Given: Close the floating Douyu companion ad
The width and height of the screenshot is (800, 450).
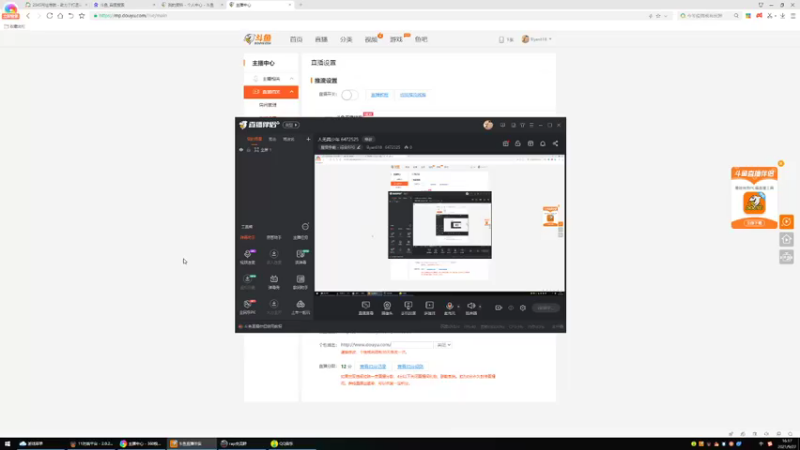Looking at the screenshot, I should click(781, 164).
